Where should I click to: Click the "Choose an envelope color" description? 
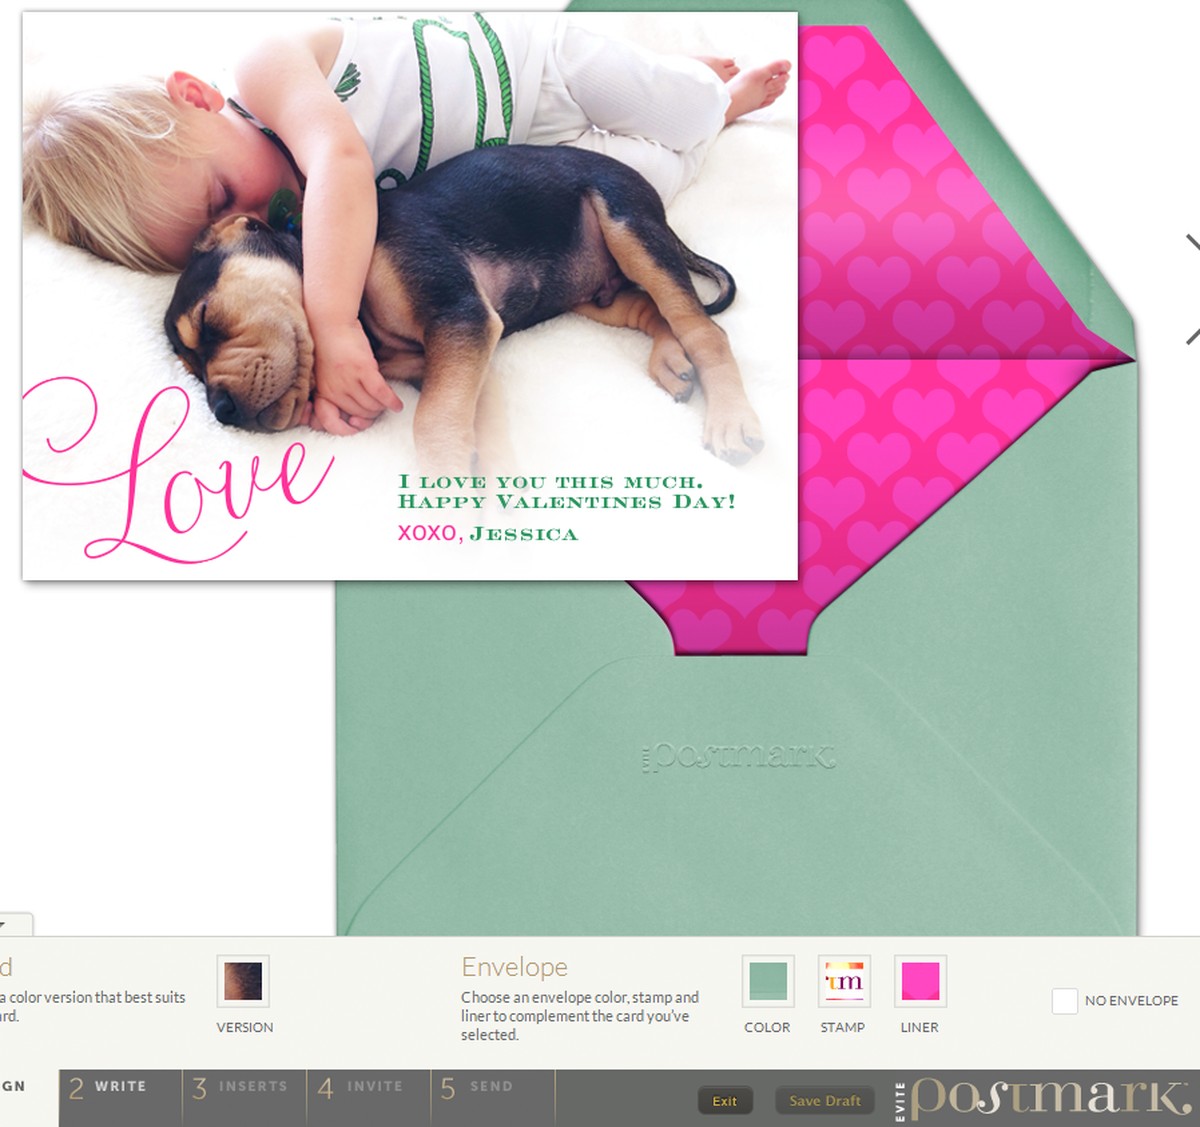[x=580, y=1016]
